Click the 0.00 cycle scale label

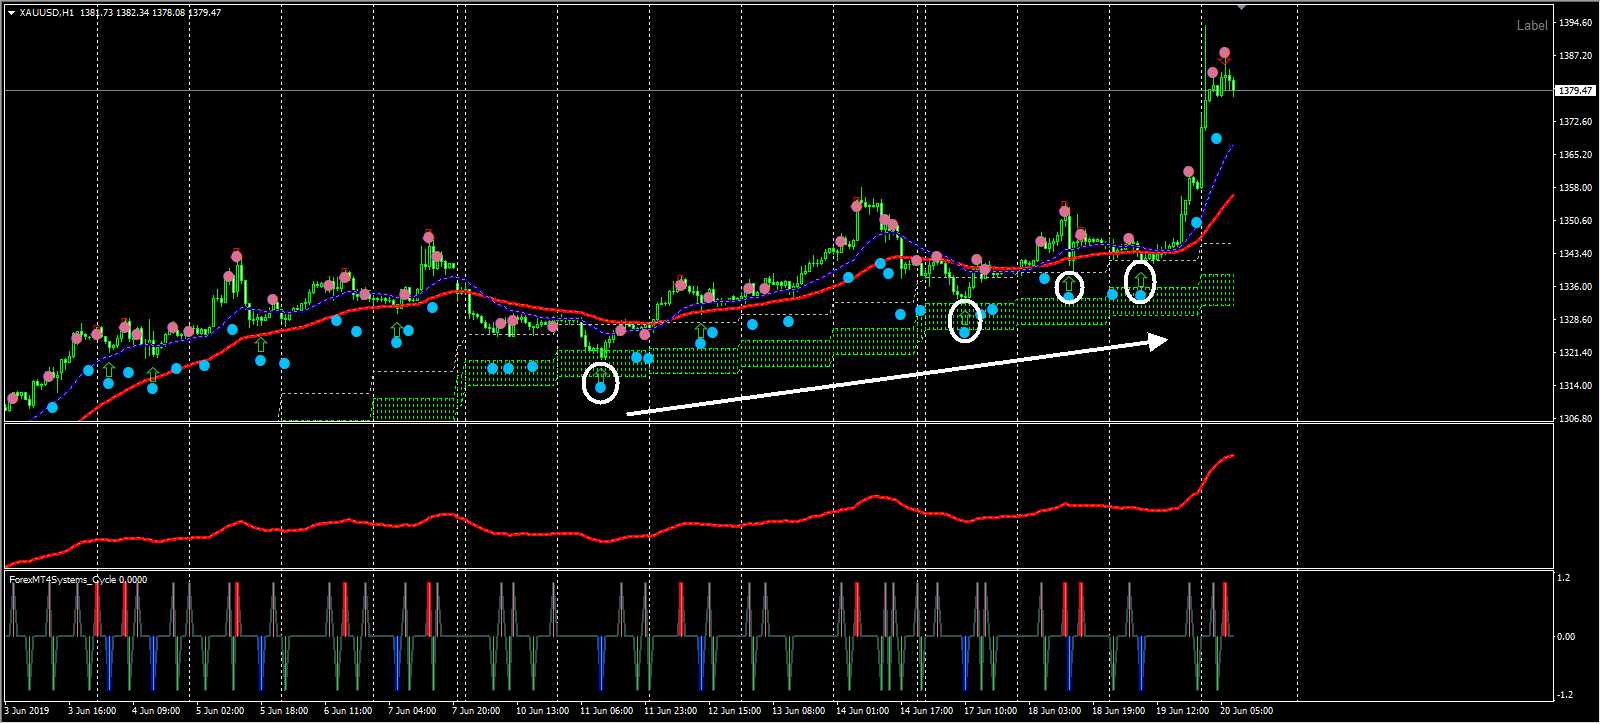coord(1567,637)
